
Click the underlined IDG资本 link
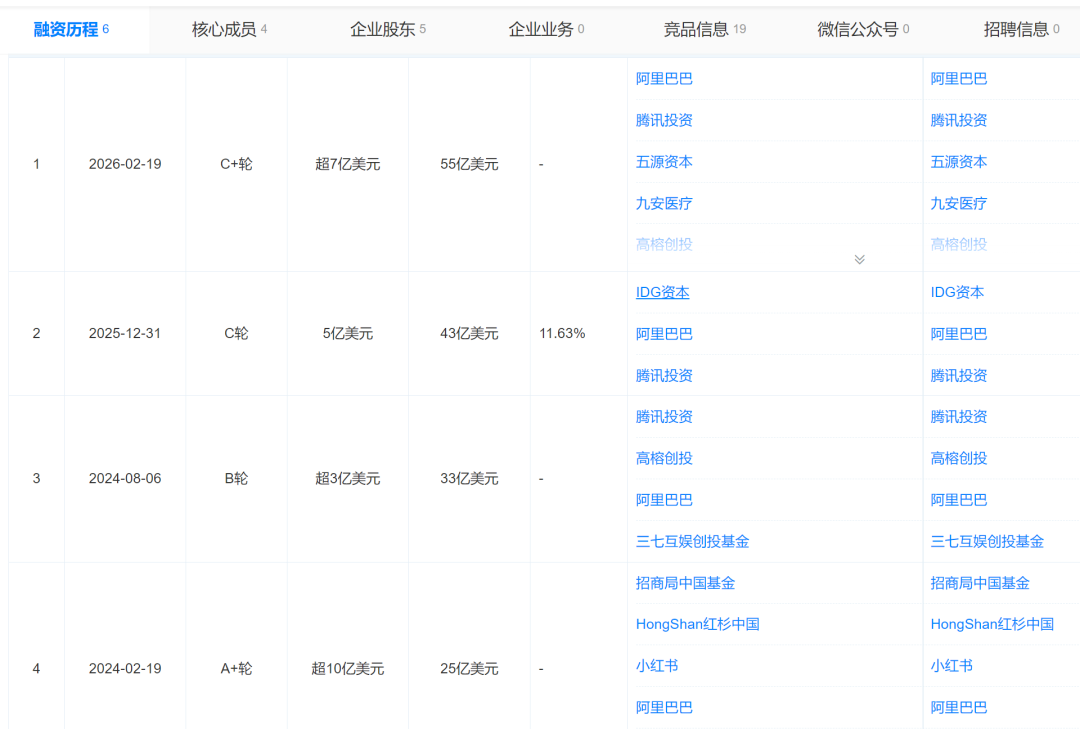(662, 292)
